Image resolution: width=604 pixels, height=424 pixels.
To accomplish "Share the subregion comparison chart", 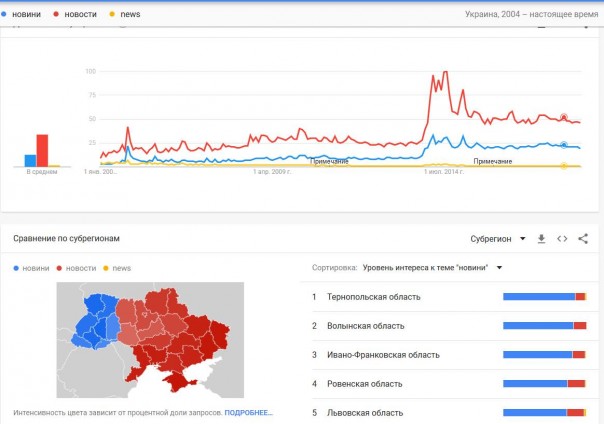I will pyautogui.click(x=583, y=239).
